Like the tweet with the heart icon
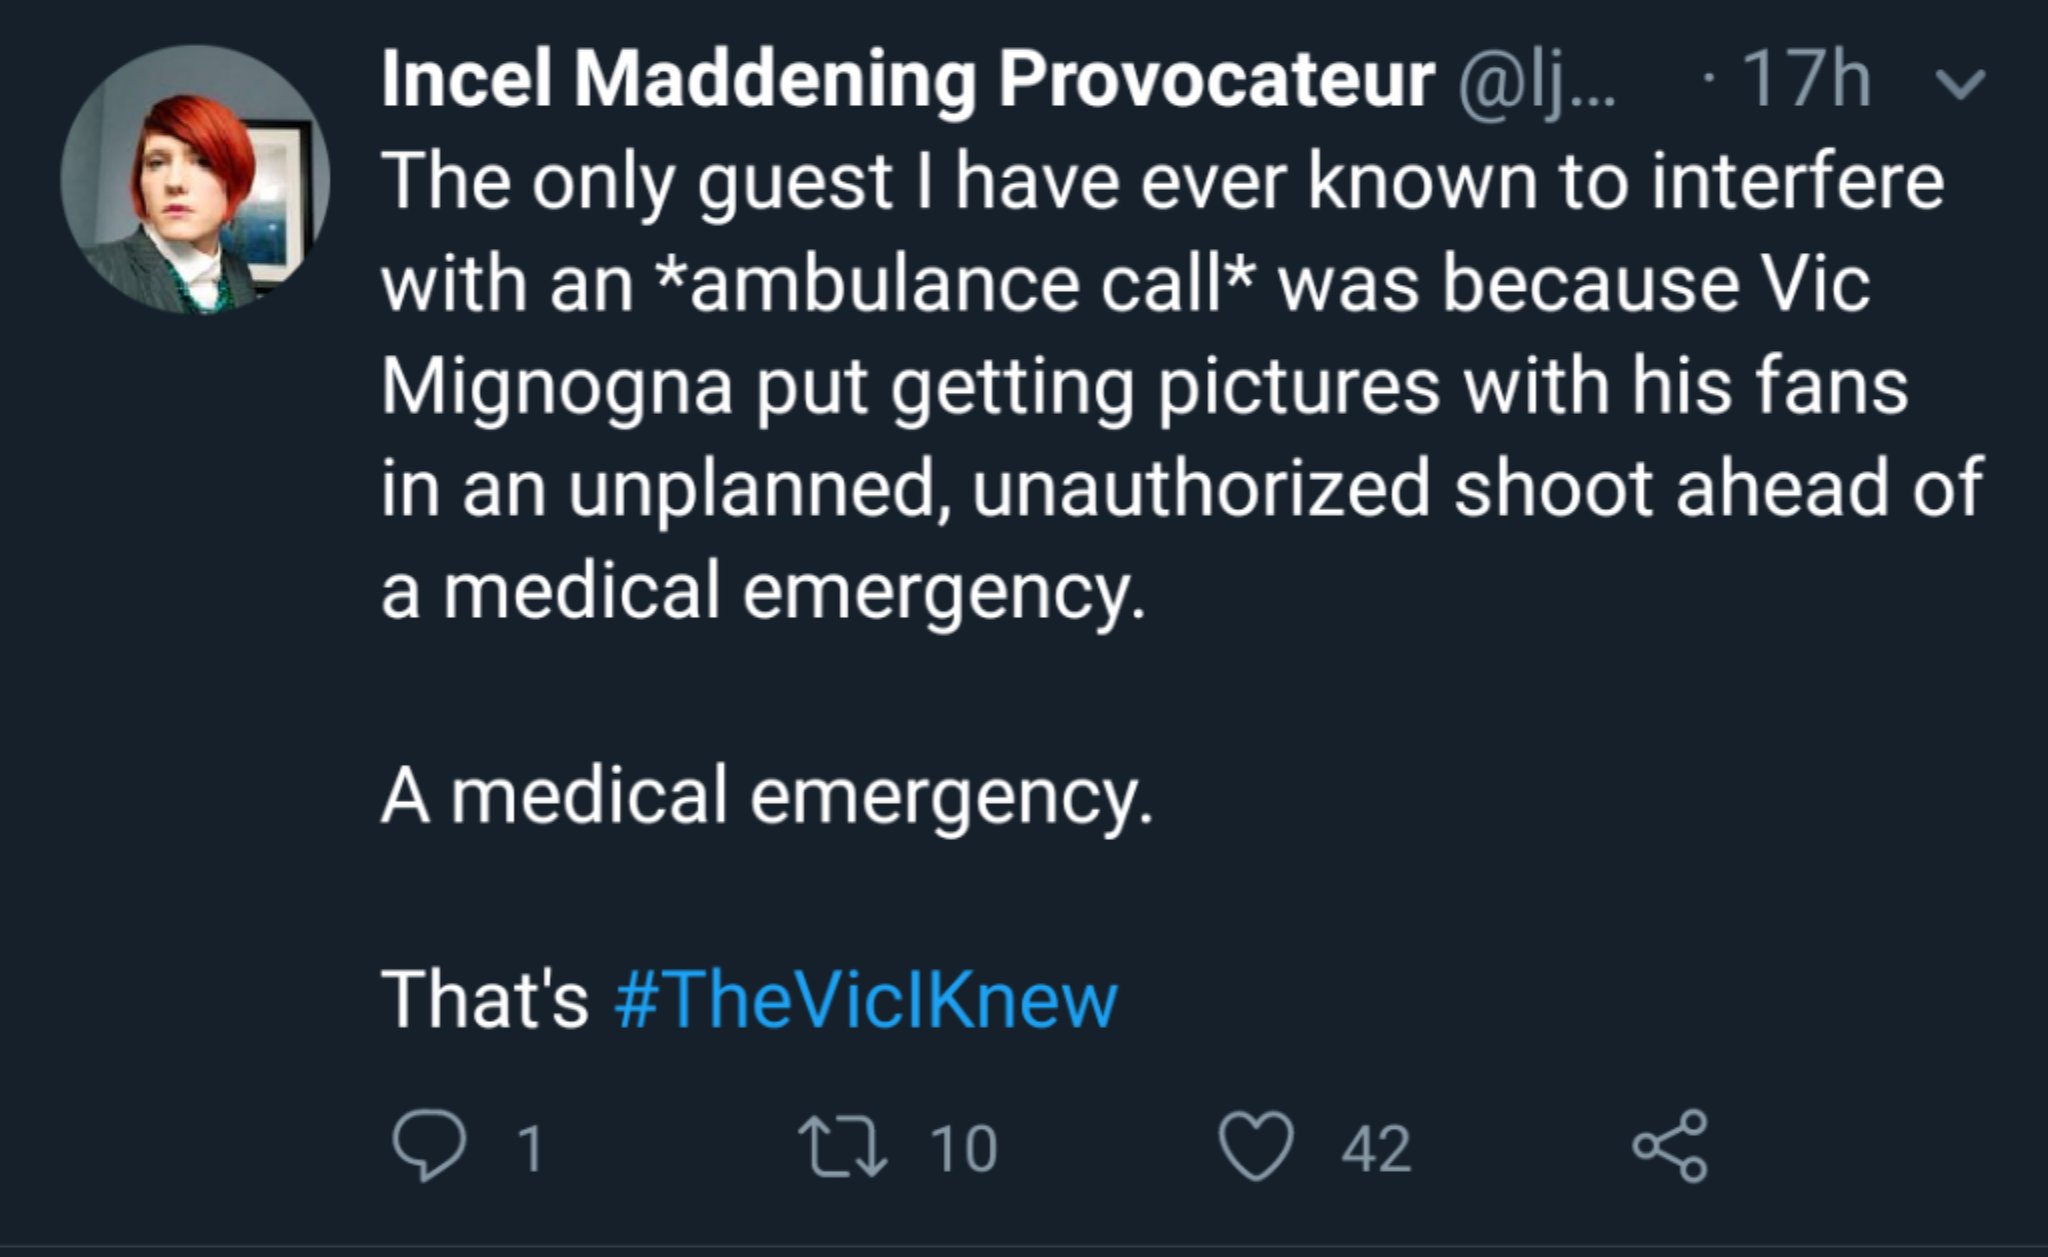The width and height of the screenshot is (2048, 1257). [1257, 1148]
